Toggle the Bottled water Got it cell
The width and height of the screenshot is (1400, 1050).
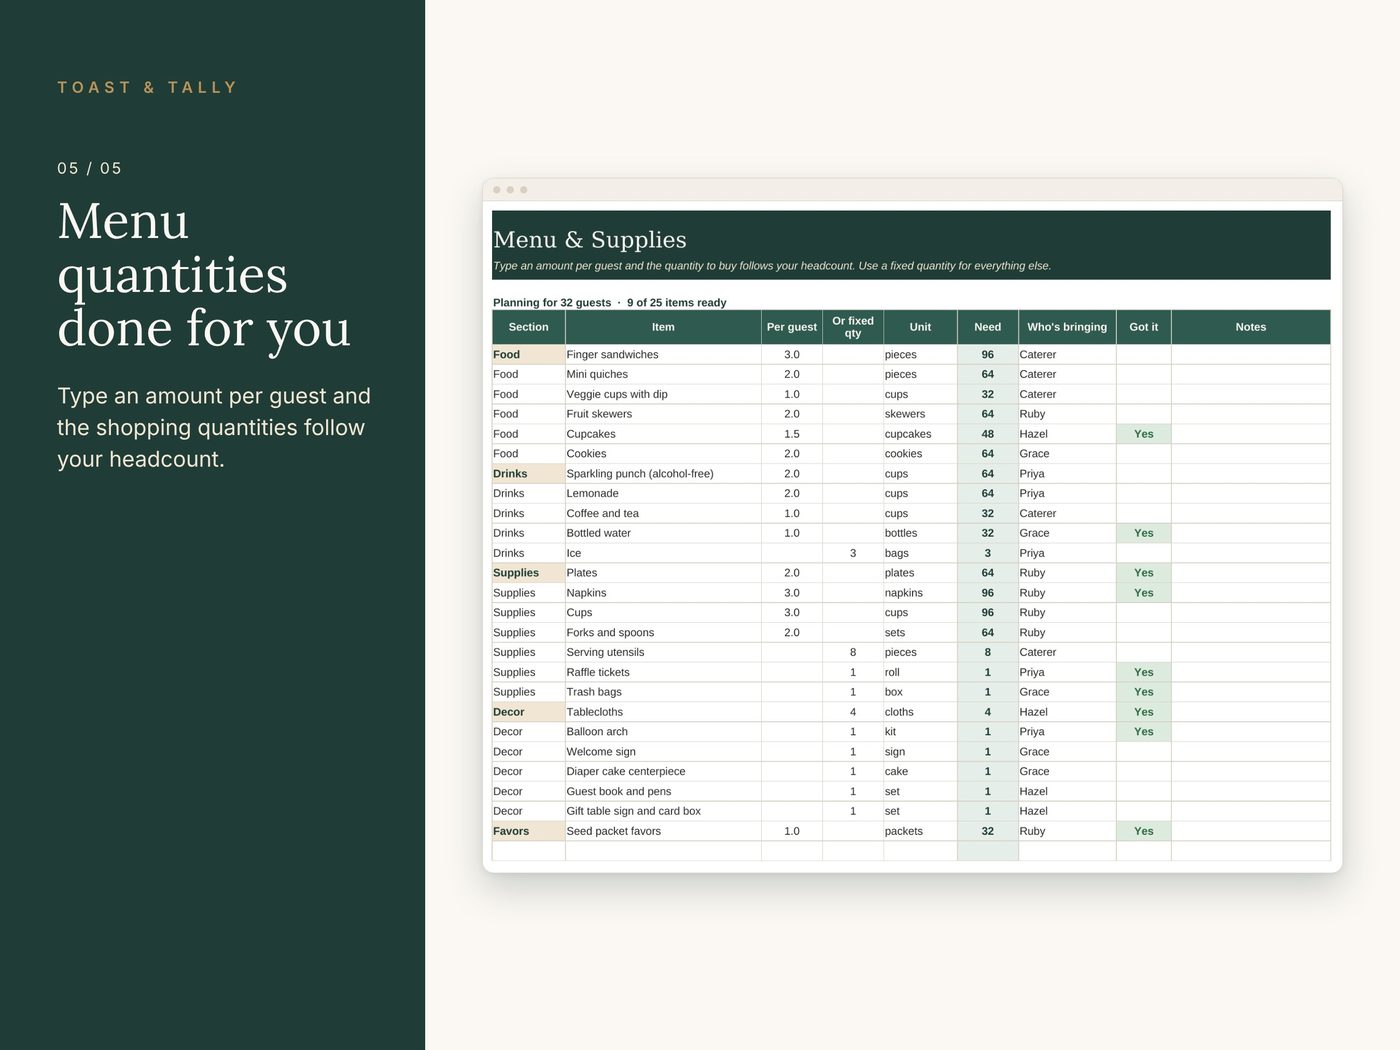[x=1143, y=533]
